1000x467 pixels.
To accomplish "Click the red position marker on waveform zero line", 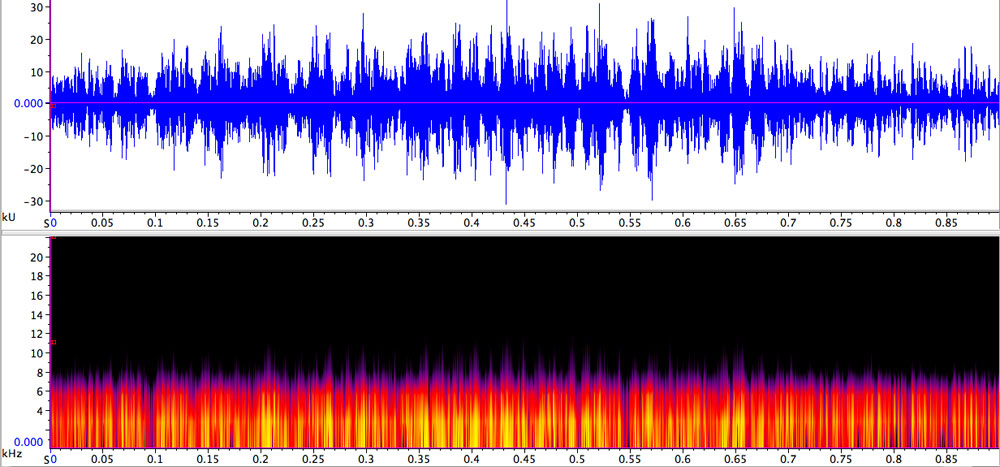I will click(54, 106).
